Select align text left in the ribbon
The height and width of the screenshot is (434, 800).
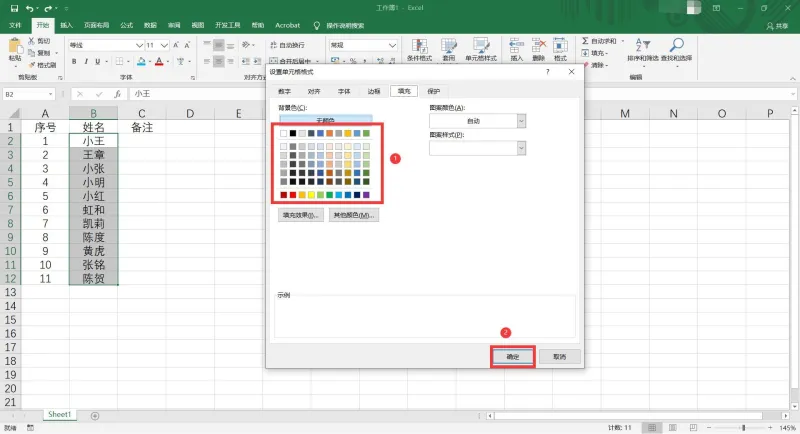click(207, 61)
